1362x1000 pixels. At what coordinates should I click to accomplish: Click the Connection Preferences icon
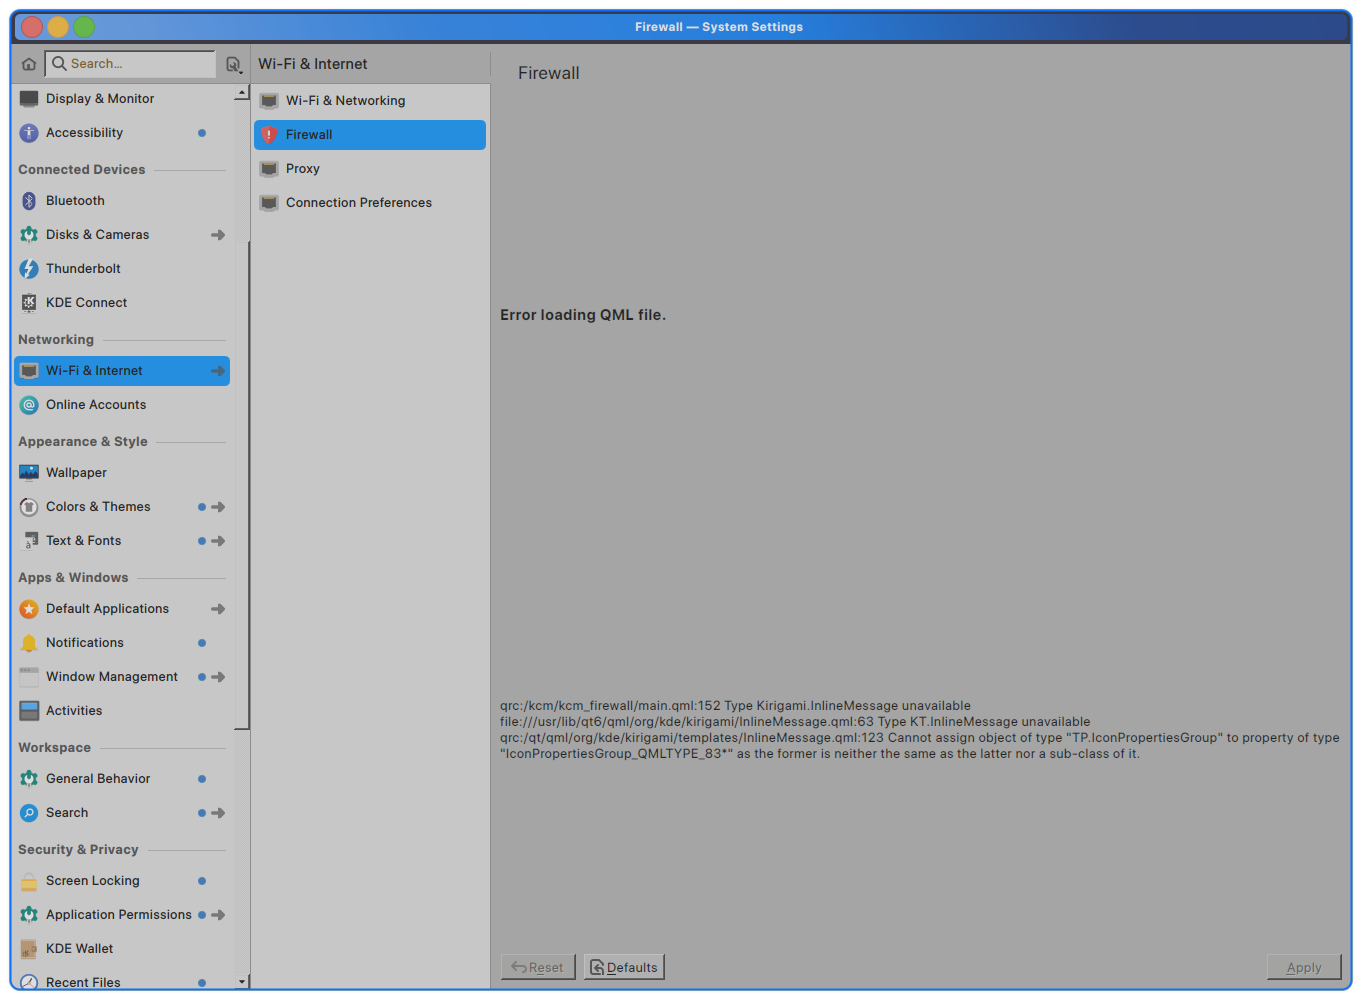click(269, 203)
